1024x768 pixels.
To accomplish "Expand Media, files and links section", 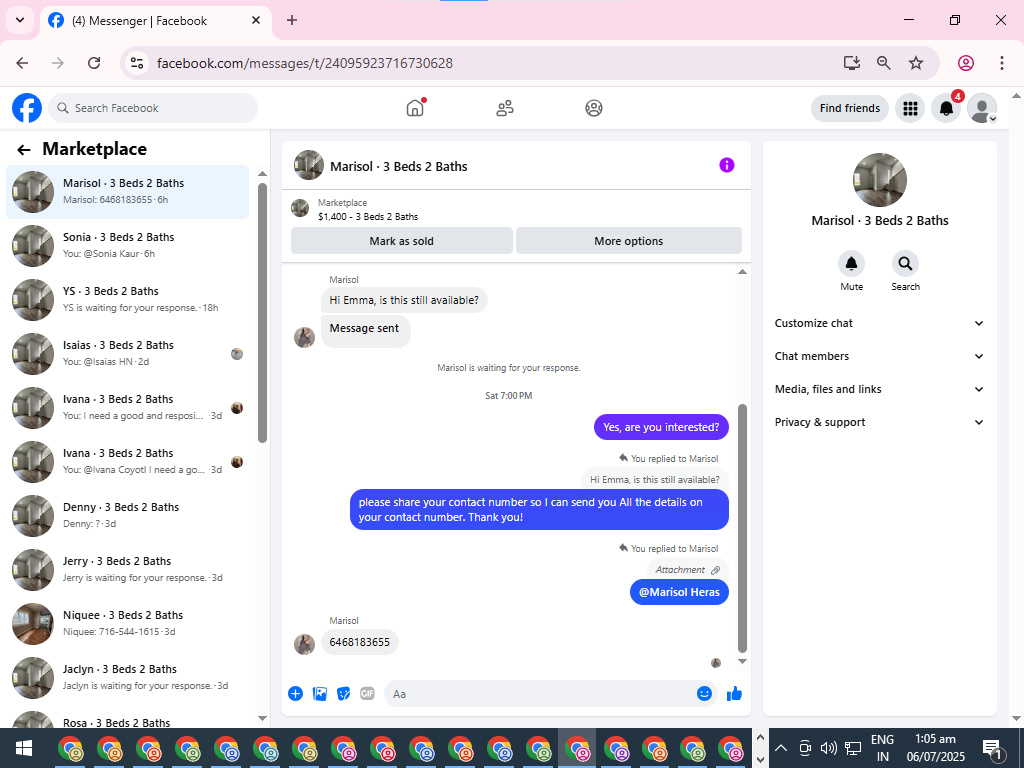I will click(878, 389).
